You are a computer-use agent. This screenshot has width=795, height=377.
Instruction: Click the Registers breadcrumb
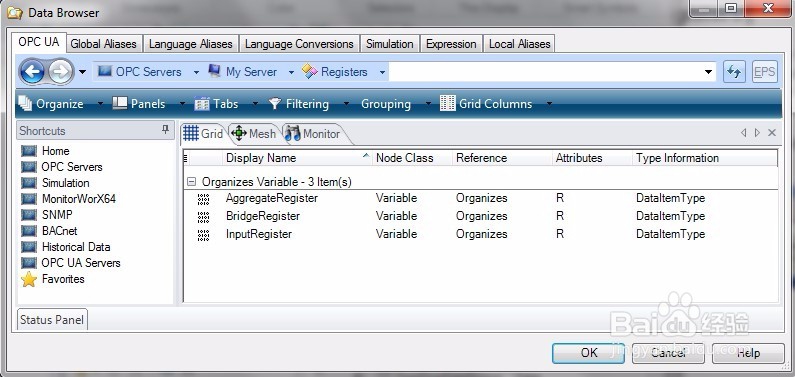click(x=335, y=72)
